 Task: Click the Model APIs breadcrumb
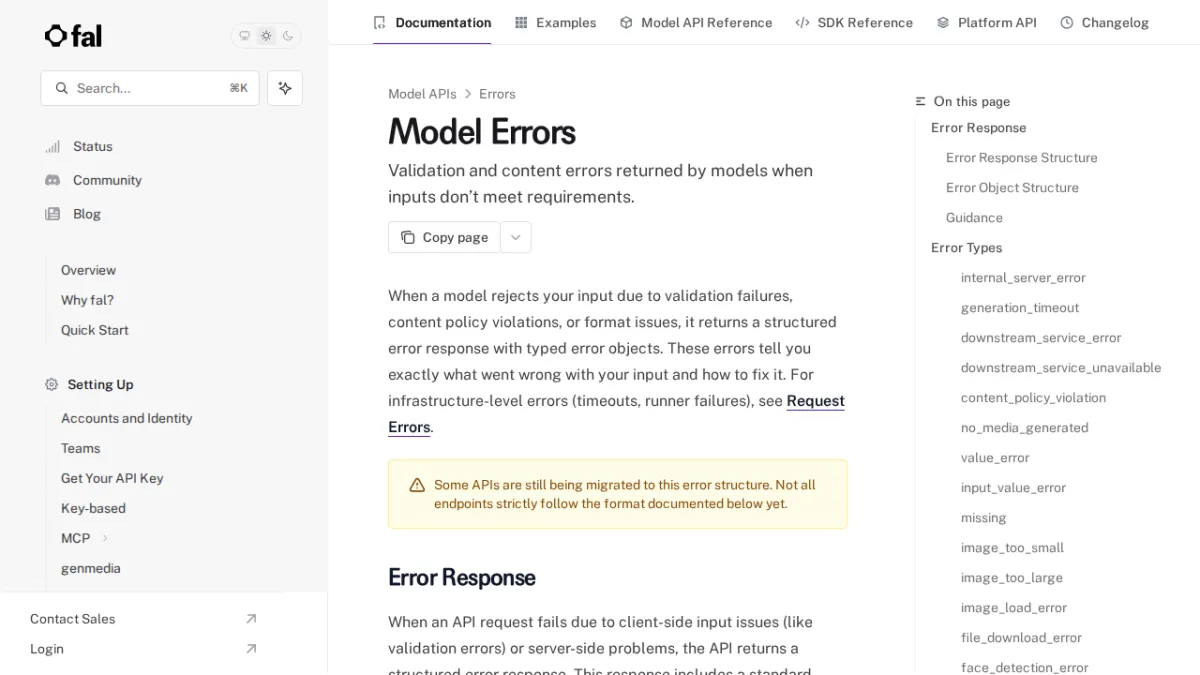coord(422,94)
